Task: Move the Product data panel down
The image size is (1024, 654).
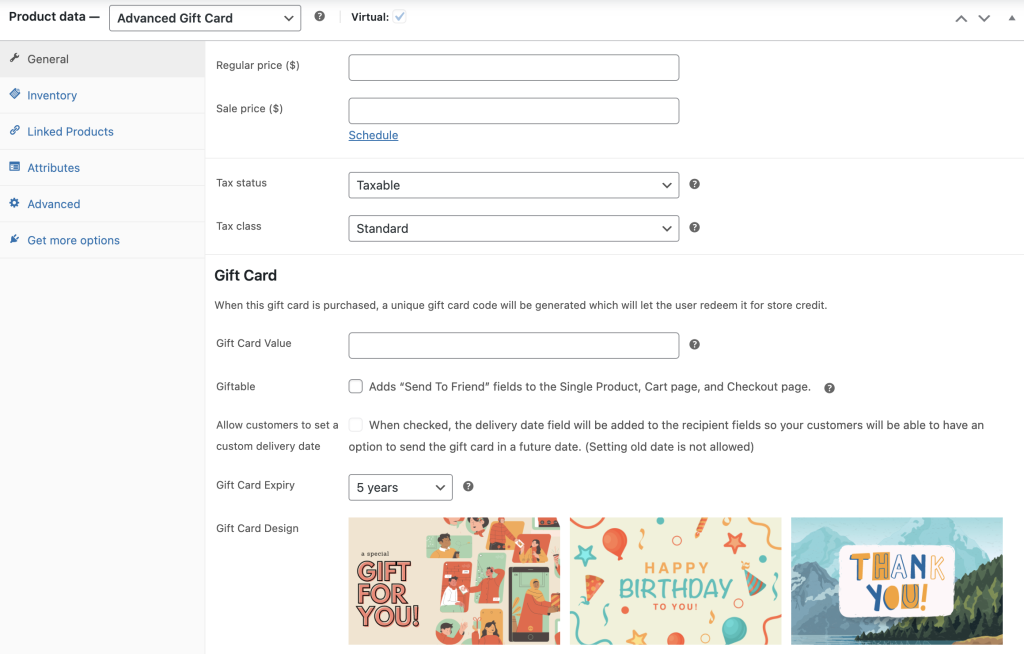Action: (x=984, y=18)
